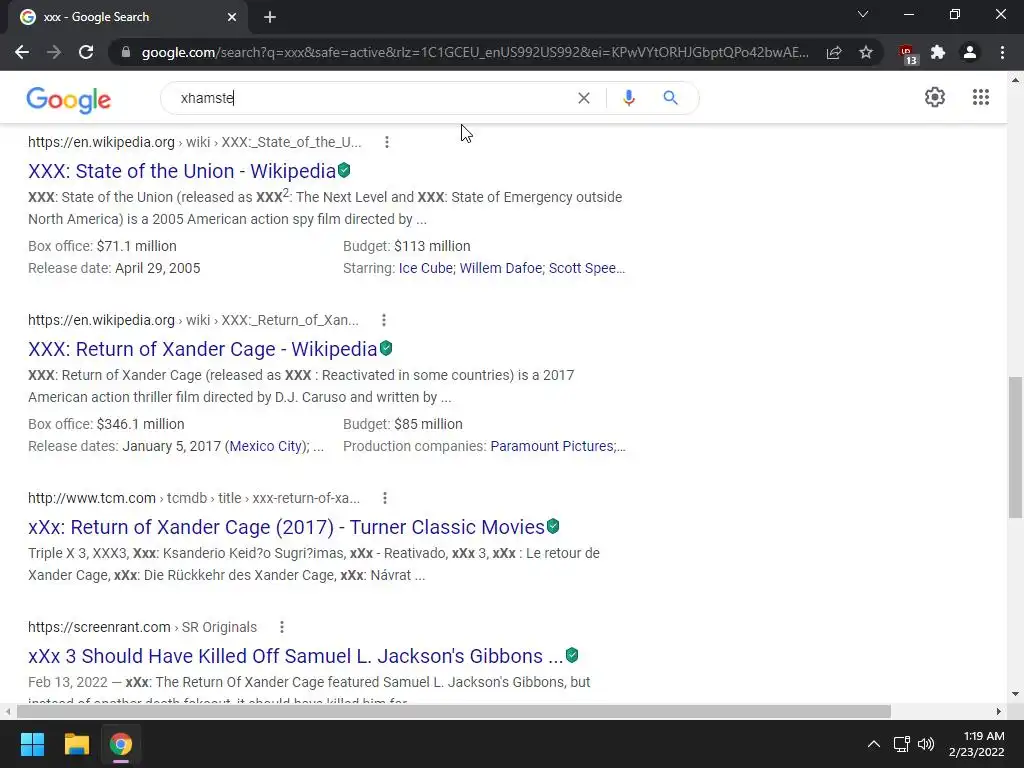Click the browser forward arrow
Viewport: 1024px width, 768px height.
[54, 52]
